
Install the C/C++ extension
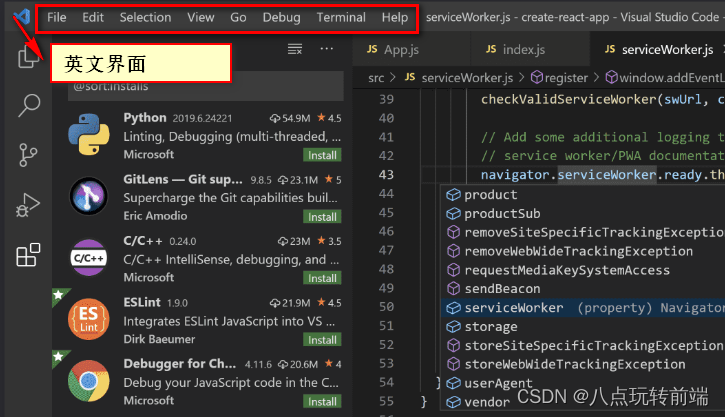[x=322, y=278]
